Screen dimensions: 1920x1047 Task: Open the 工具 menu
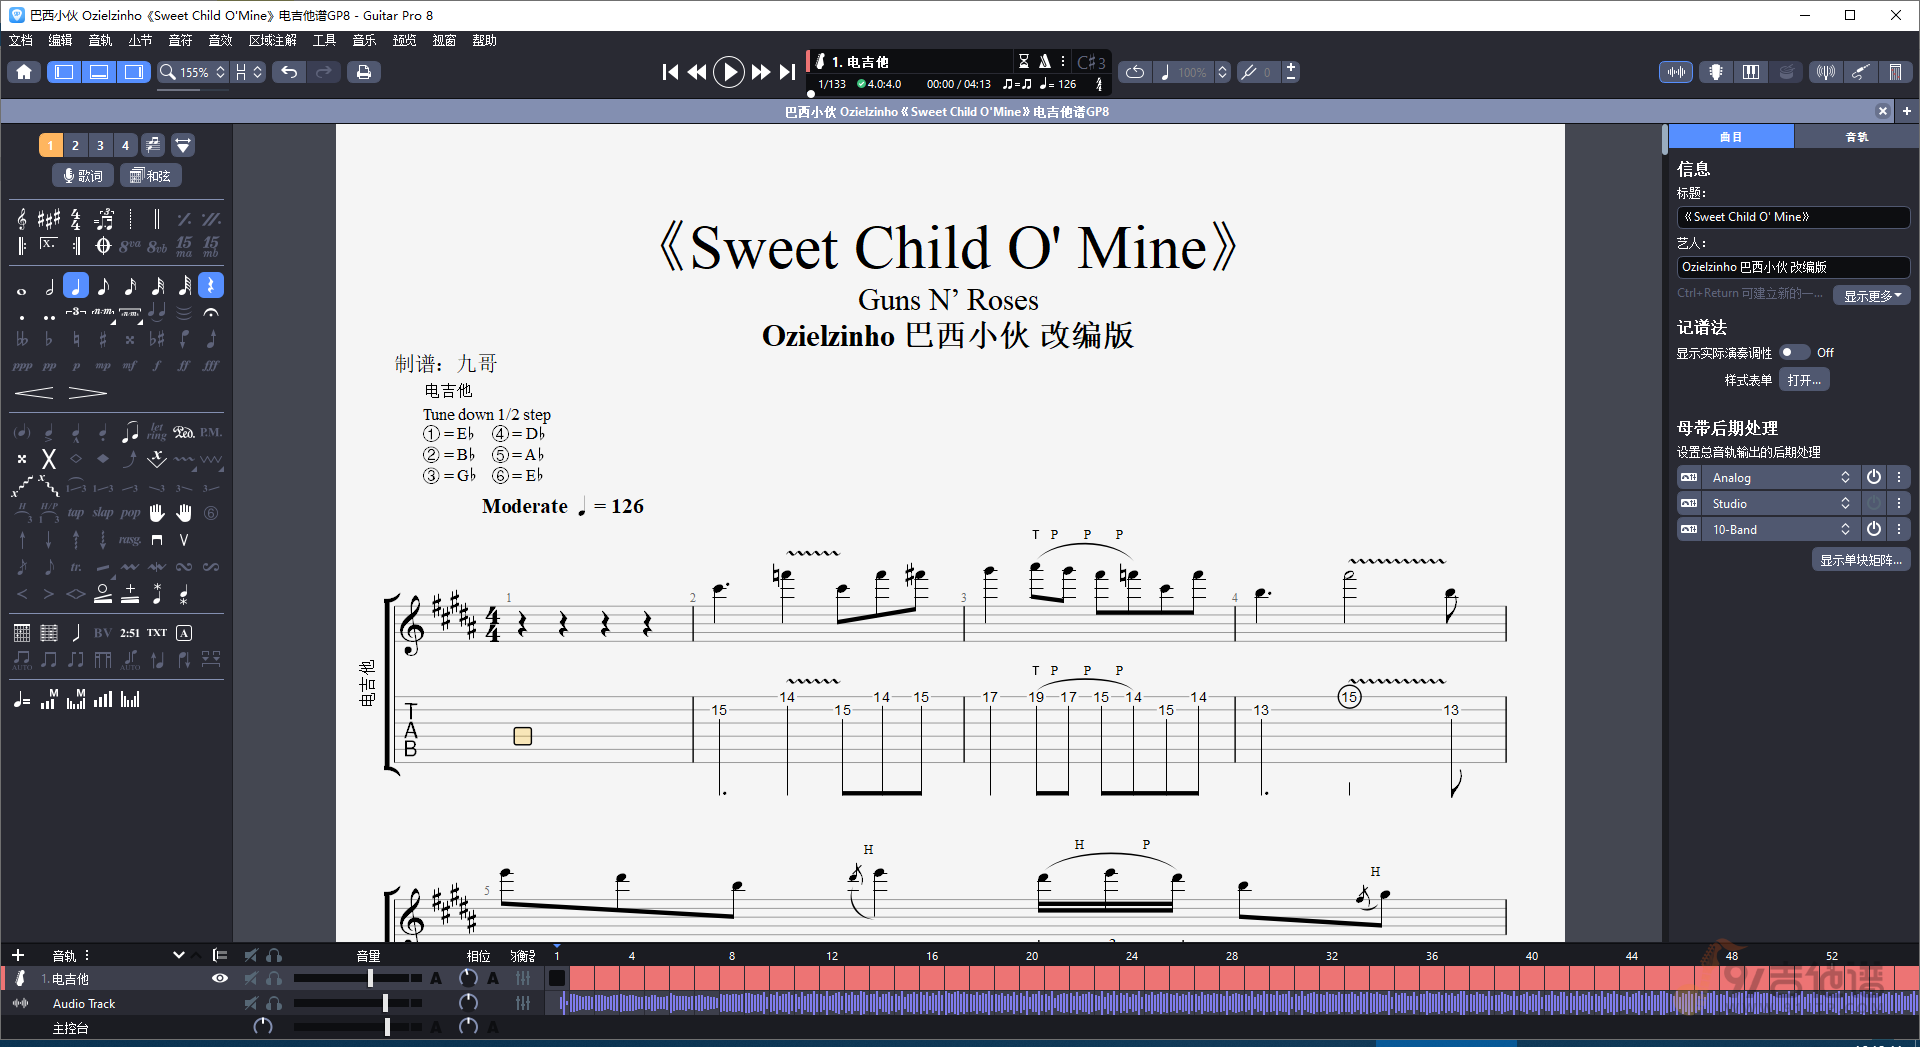(x=324, y=40)
